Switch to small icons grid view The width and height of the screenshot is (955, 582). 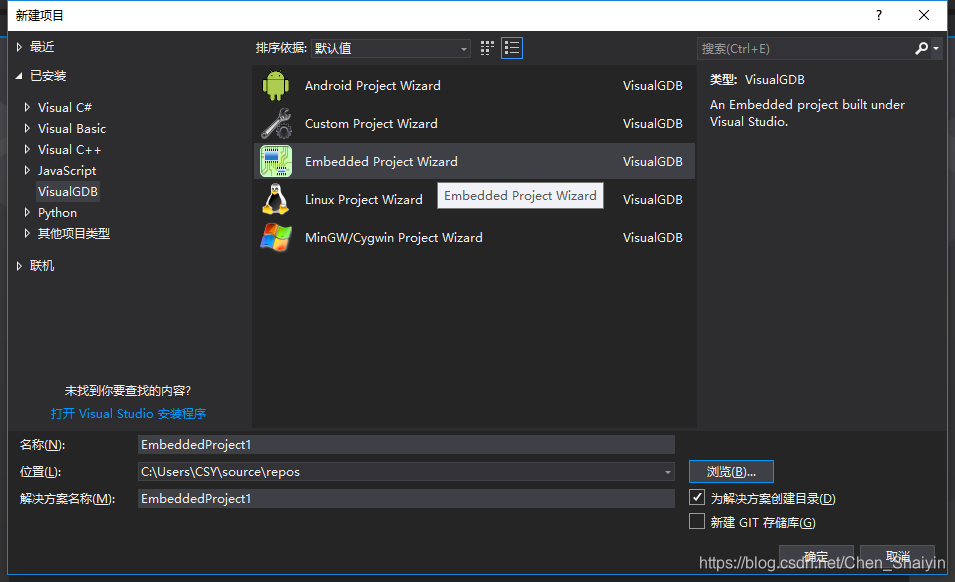click(x=487, y=48)
